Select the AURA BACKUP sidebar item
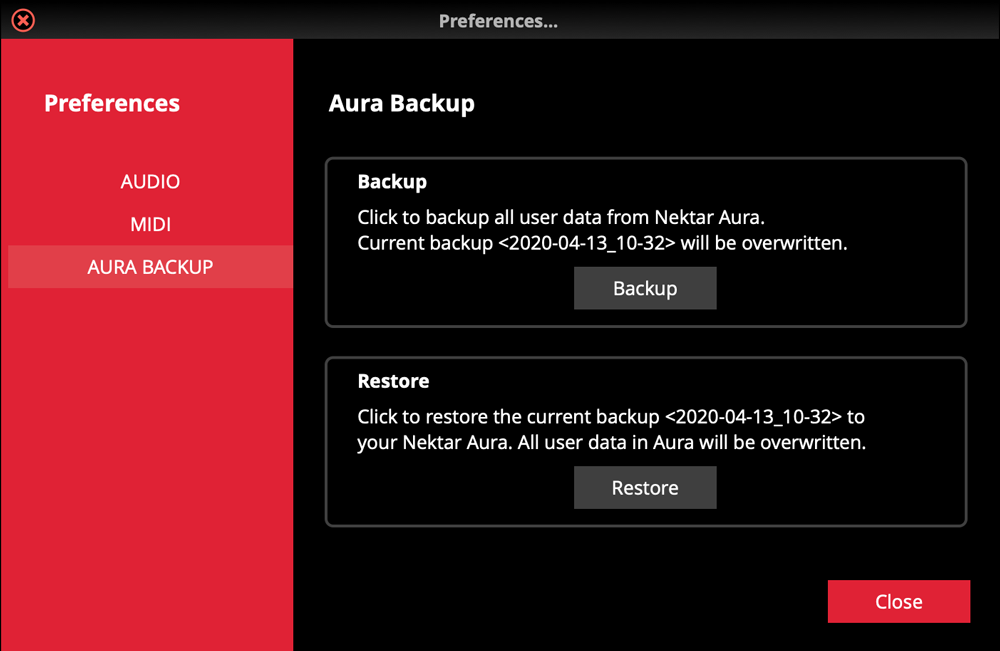The image size is (1000, 651). coord(151,267)
